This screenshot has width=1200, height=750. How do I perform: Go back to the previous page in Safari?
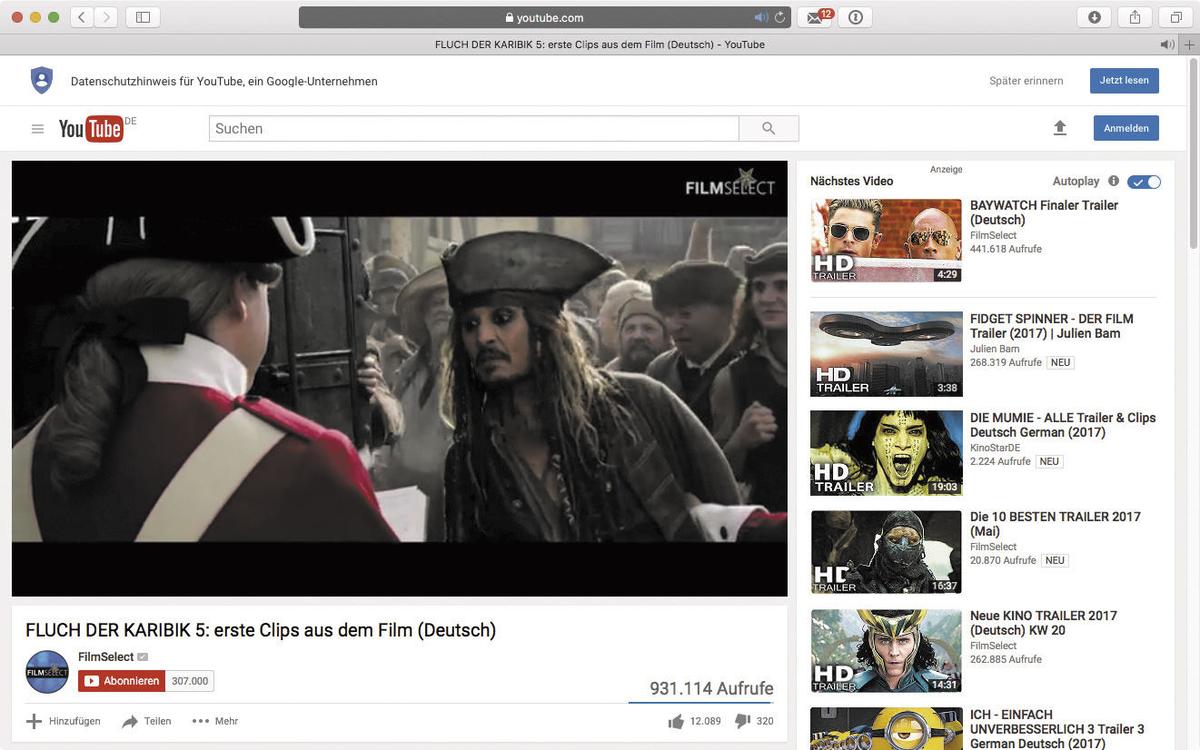tap(82, 17)
